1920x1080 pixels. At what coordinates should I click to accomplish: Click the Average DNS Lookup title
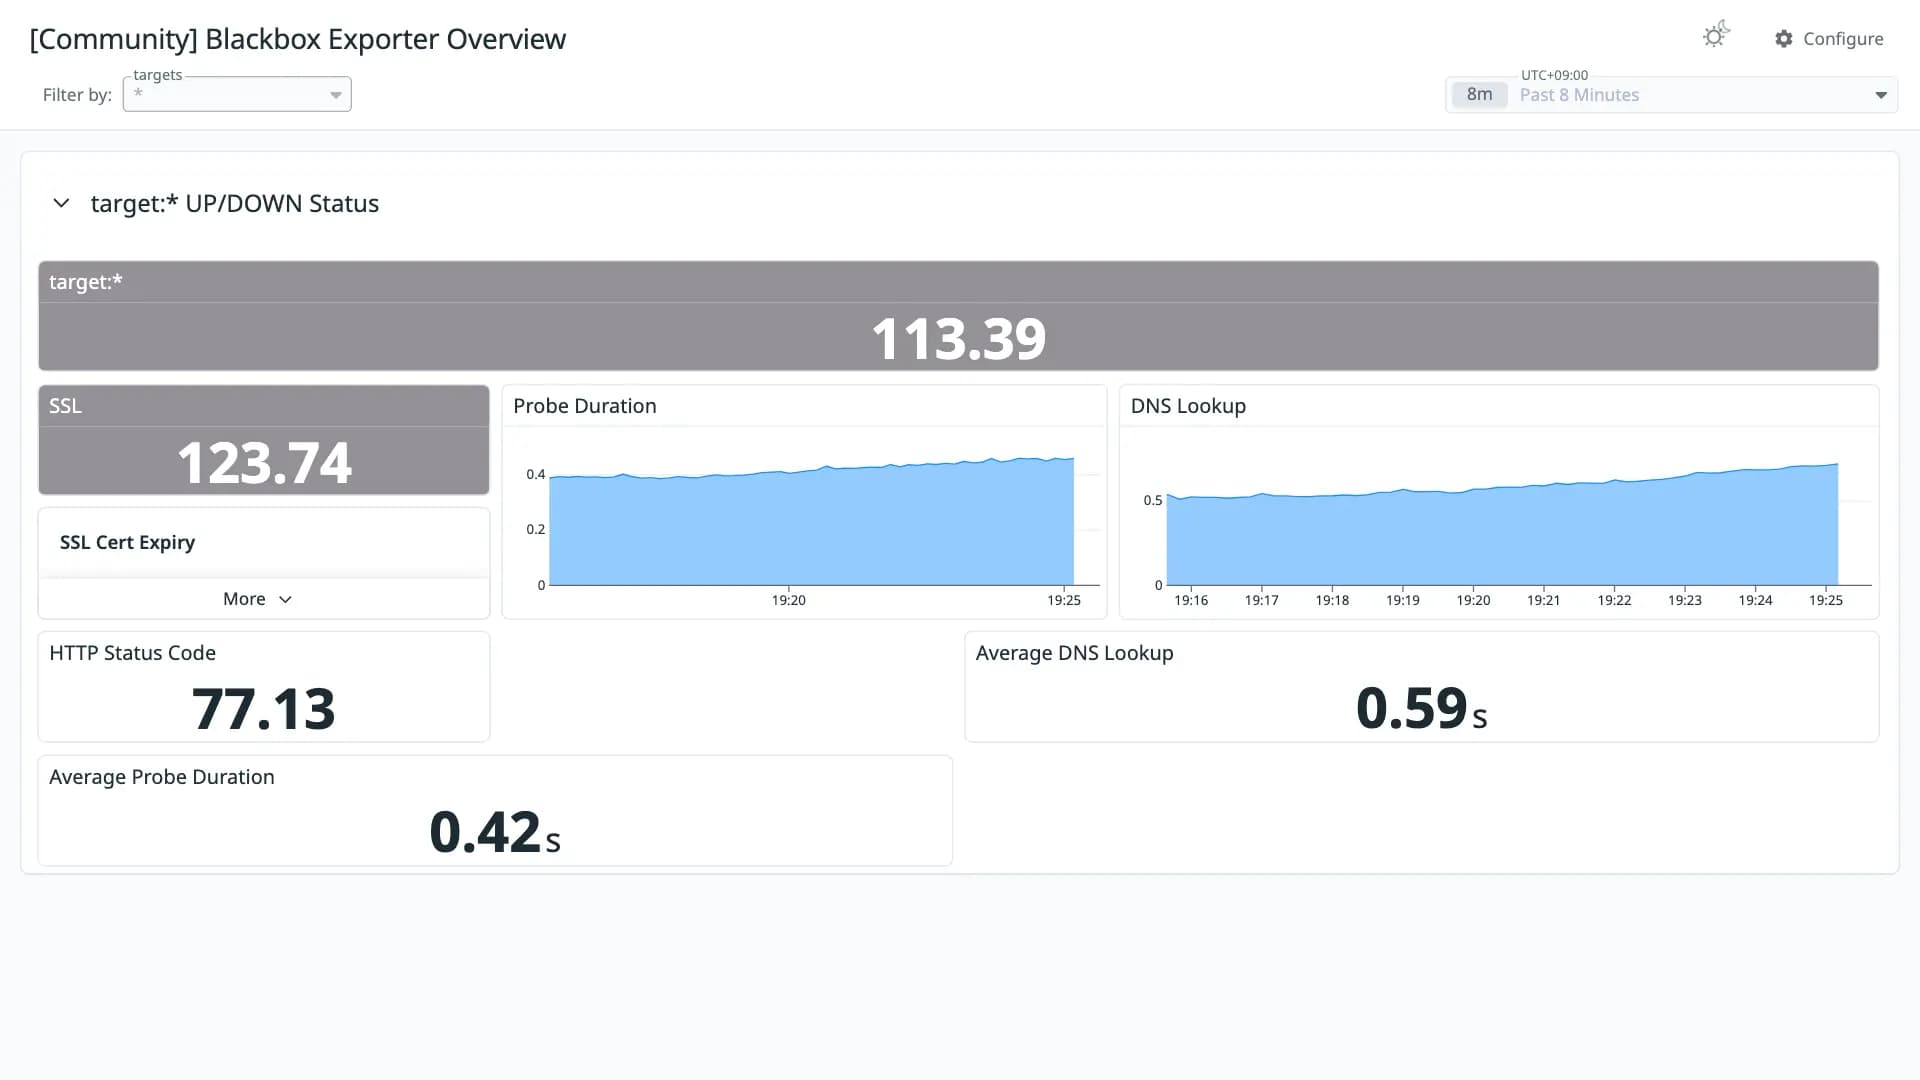(1074, 653)
